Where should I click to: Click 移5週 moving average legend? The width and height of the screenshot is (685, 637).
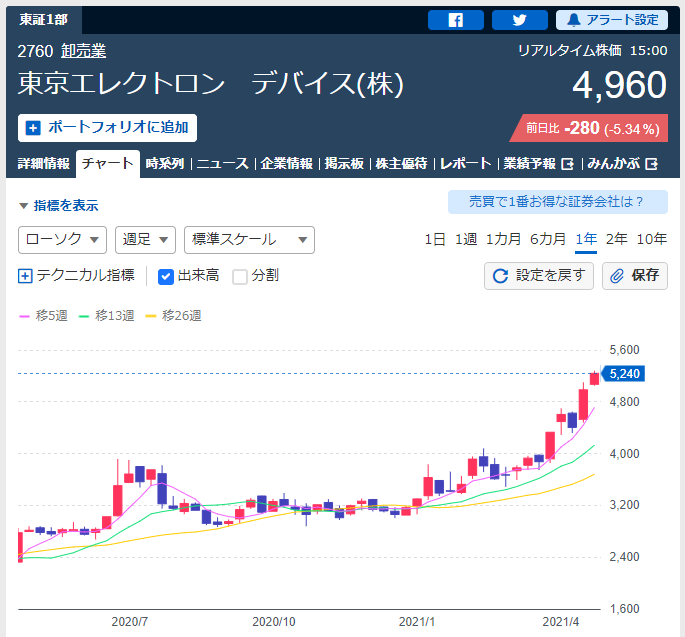coord(44,315)
